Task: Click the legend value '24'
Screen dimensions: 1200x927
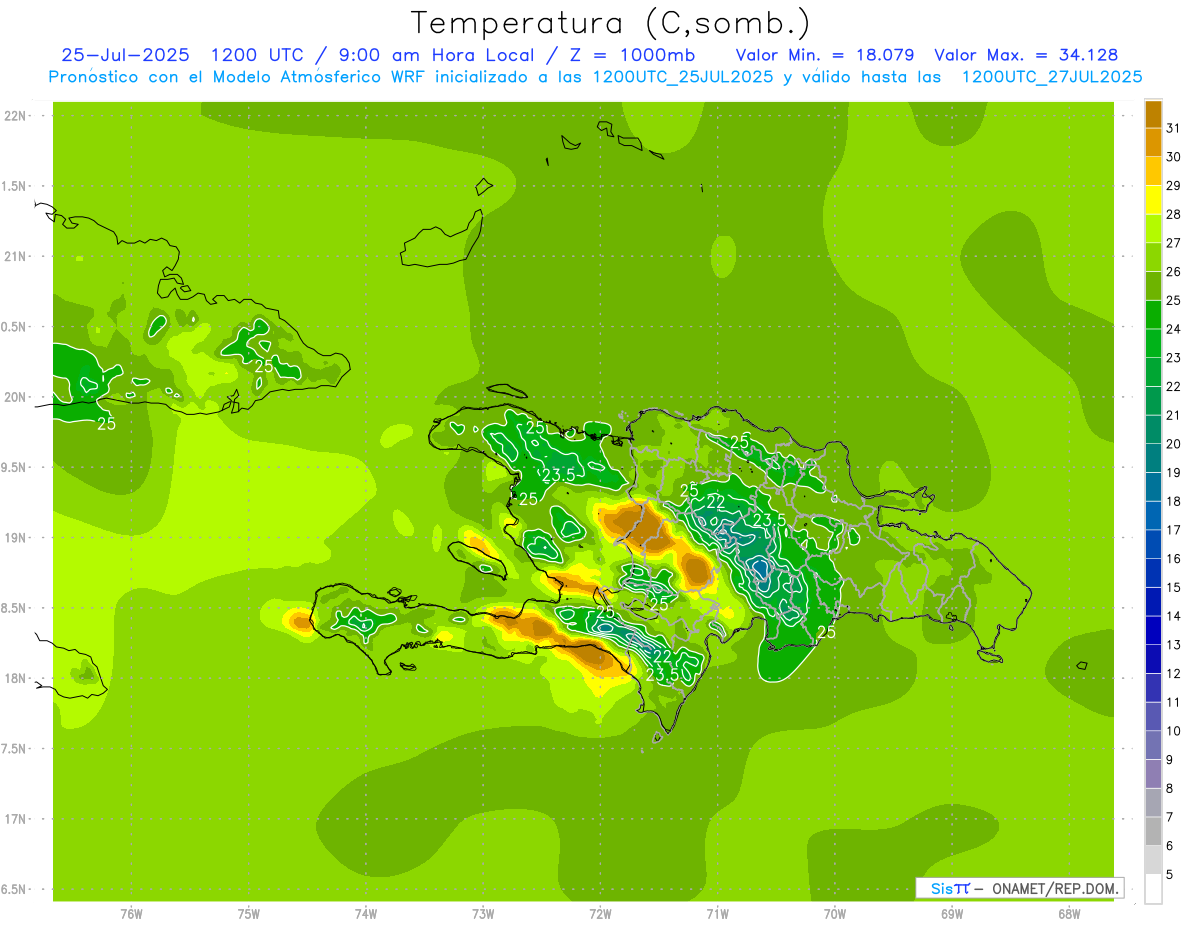Action: click(1174, 329)
